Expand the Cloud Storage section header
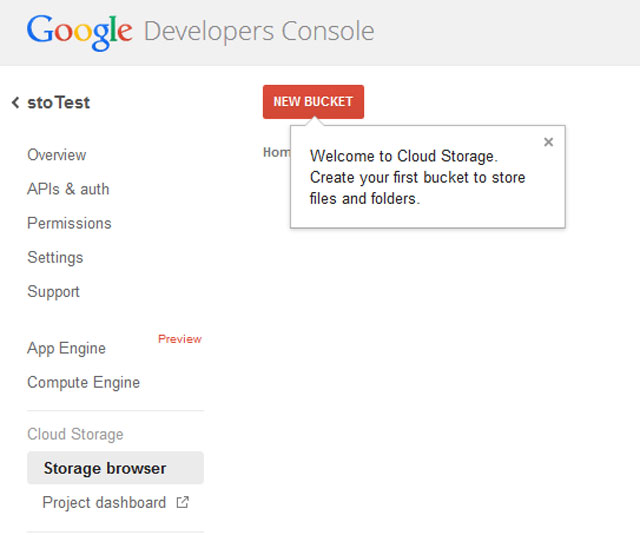Image resolution: width=640 pixels, height=535 pixels. [x=75, y=434]
